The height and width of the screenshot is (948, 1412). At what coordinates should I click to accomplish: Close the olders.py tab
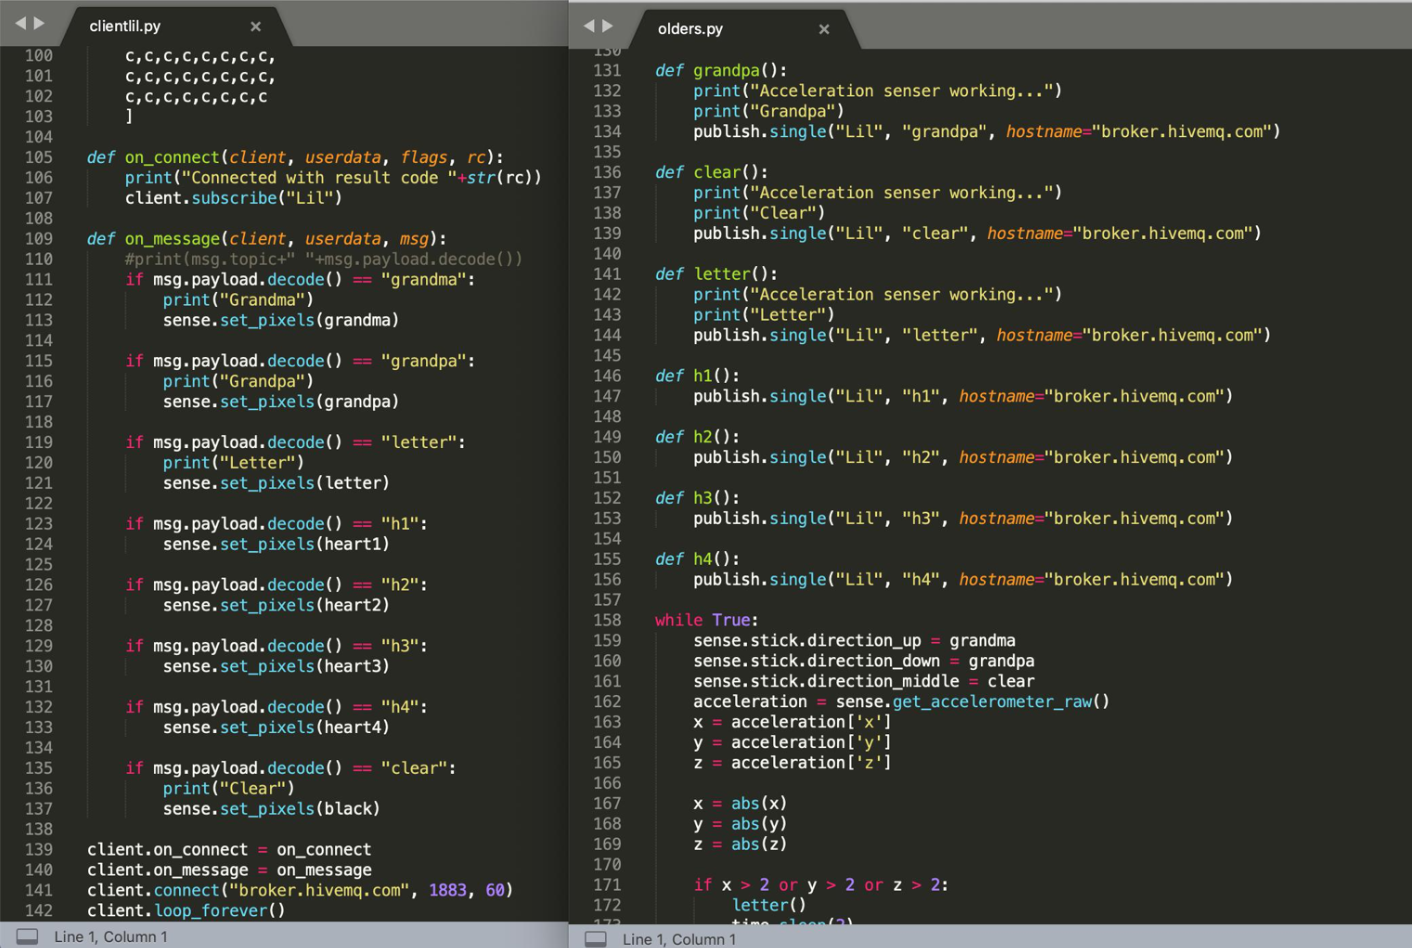click(x=824, y=30)
